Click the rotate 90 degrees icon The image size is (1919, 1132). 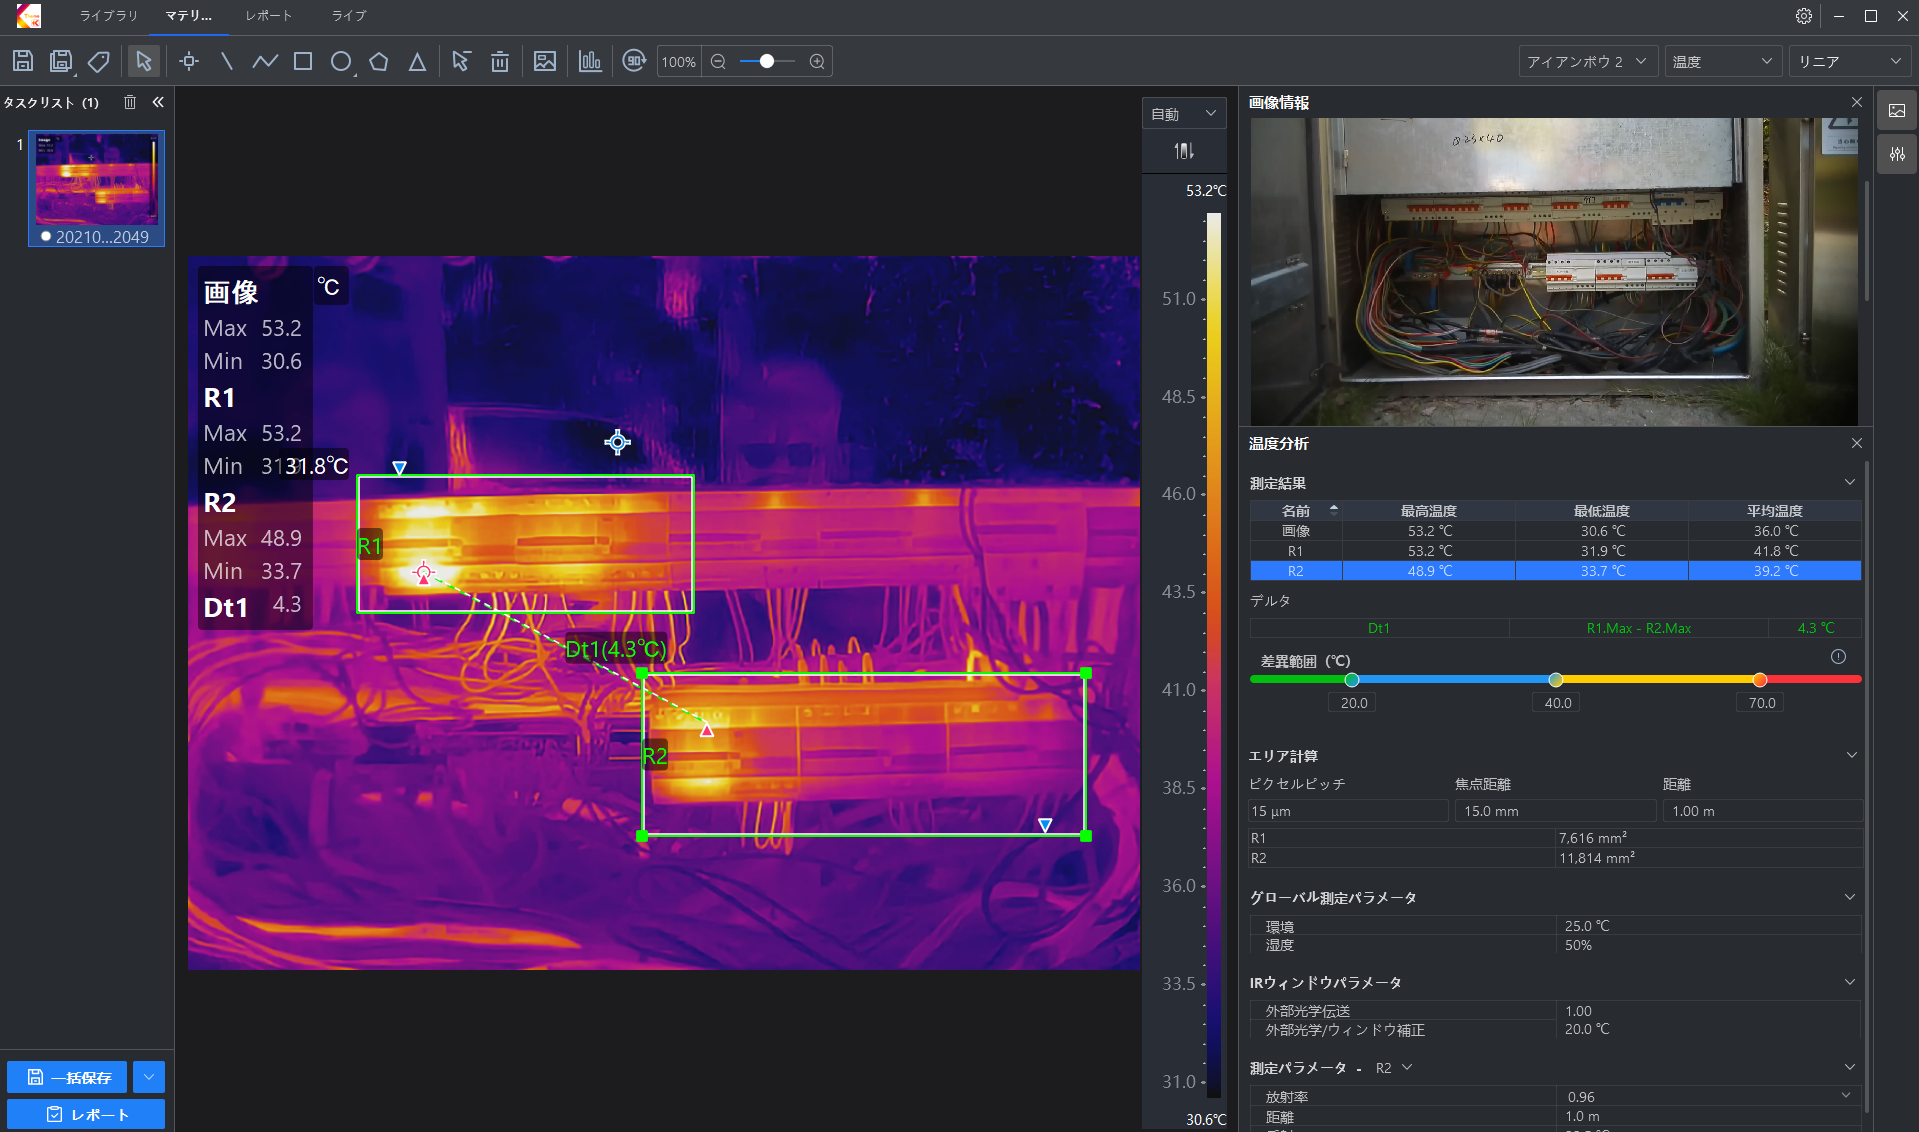[634, 62]
